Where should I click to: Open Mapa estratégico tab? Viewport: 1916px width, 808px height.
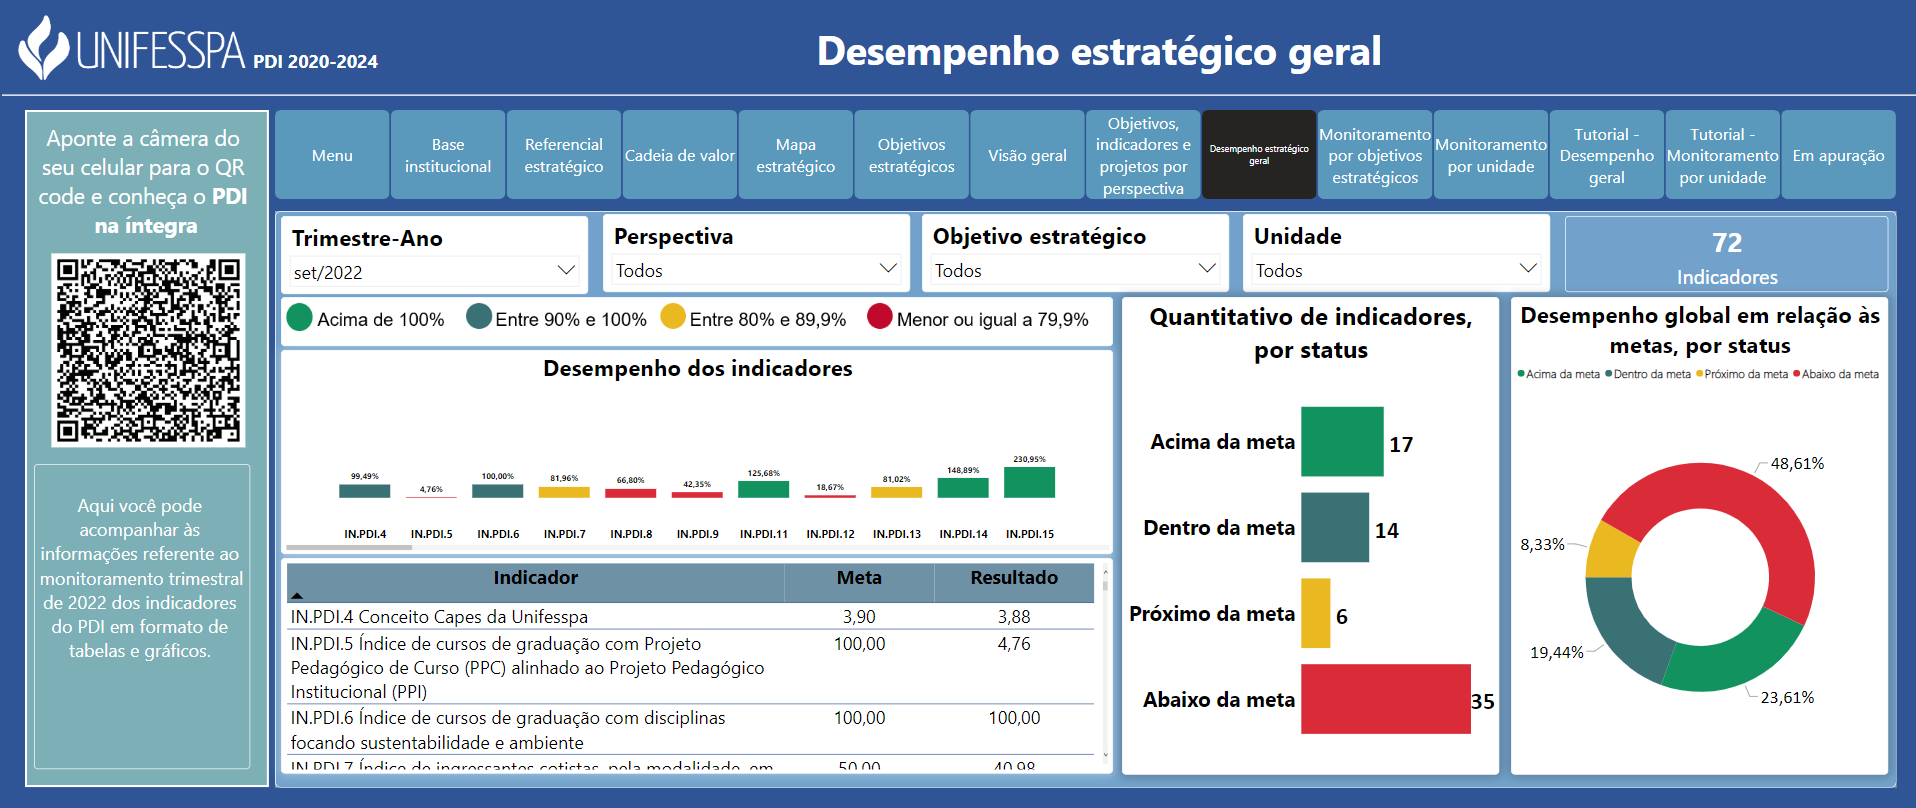coord(796,155)
